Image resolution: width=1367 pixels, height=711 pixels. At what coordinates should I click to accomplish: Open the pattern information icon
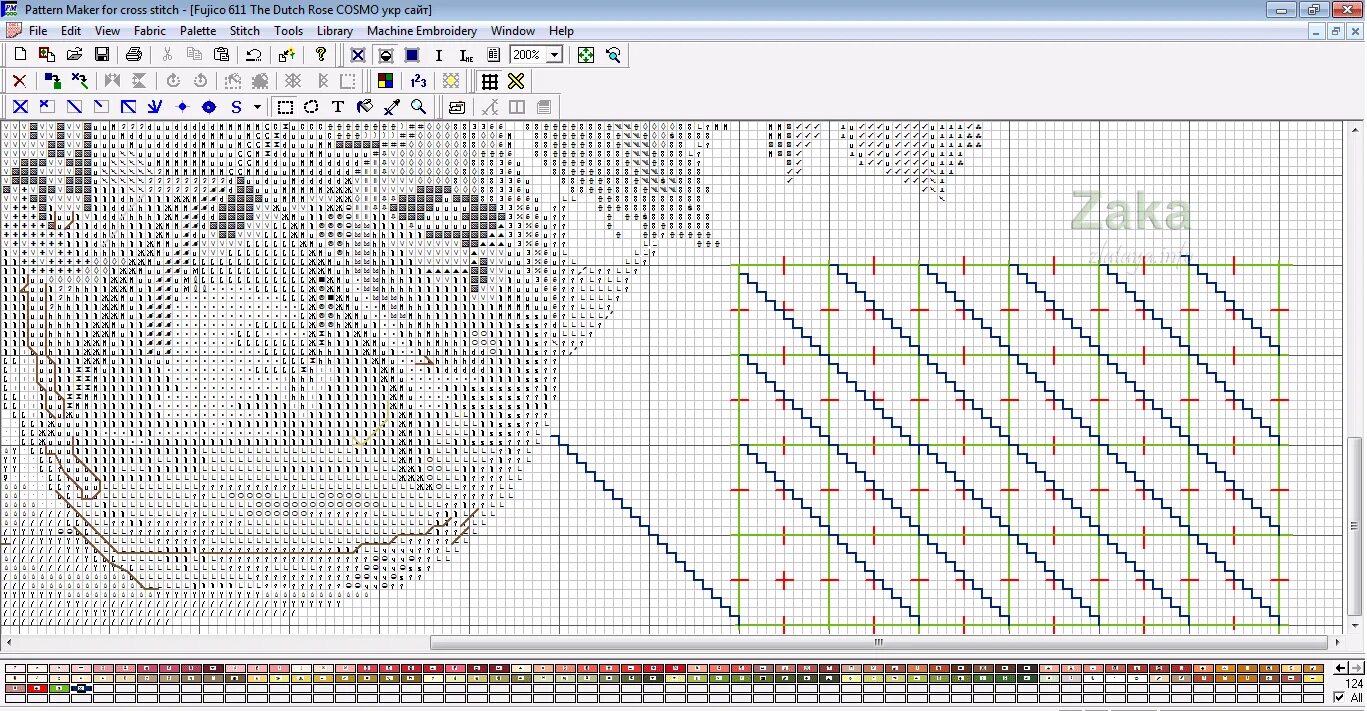[x=493, y=55]
